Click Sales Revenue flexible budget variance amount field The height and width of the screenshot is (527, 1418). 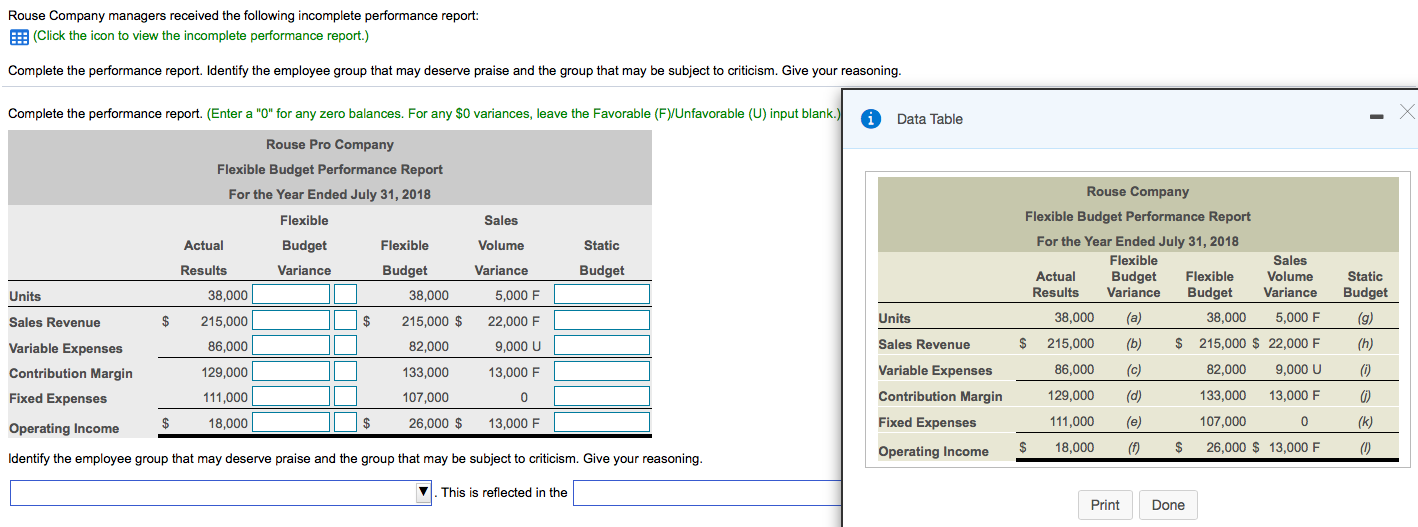click(x=291, y=321)
